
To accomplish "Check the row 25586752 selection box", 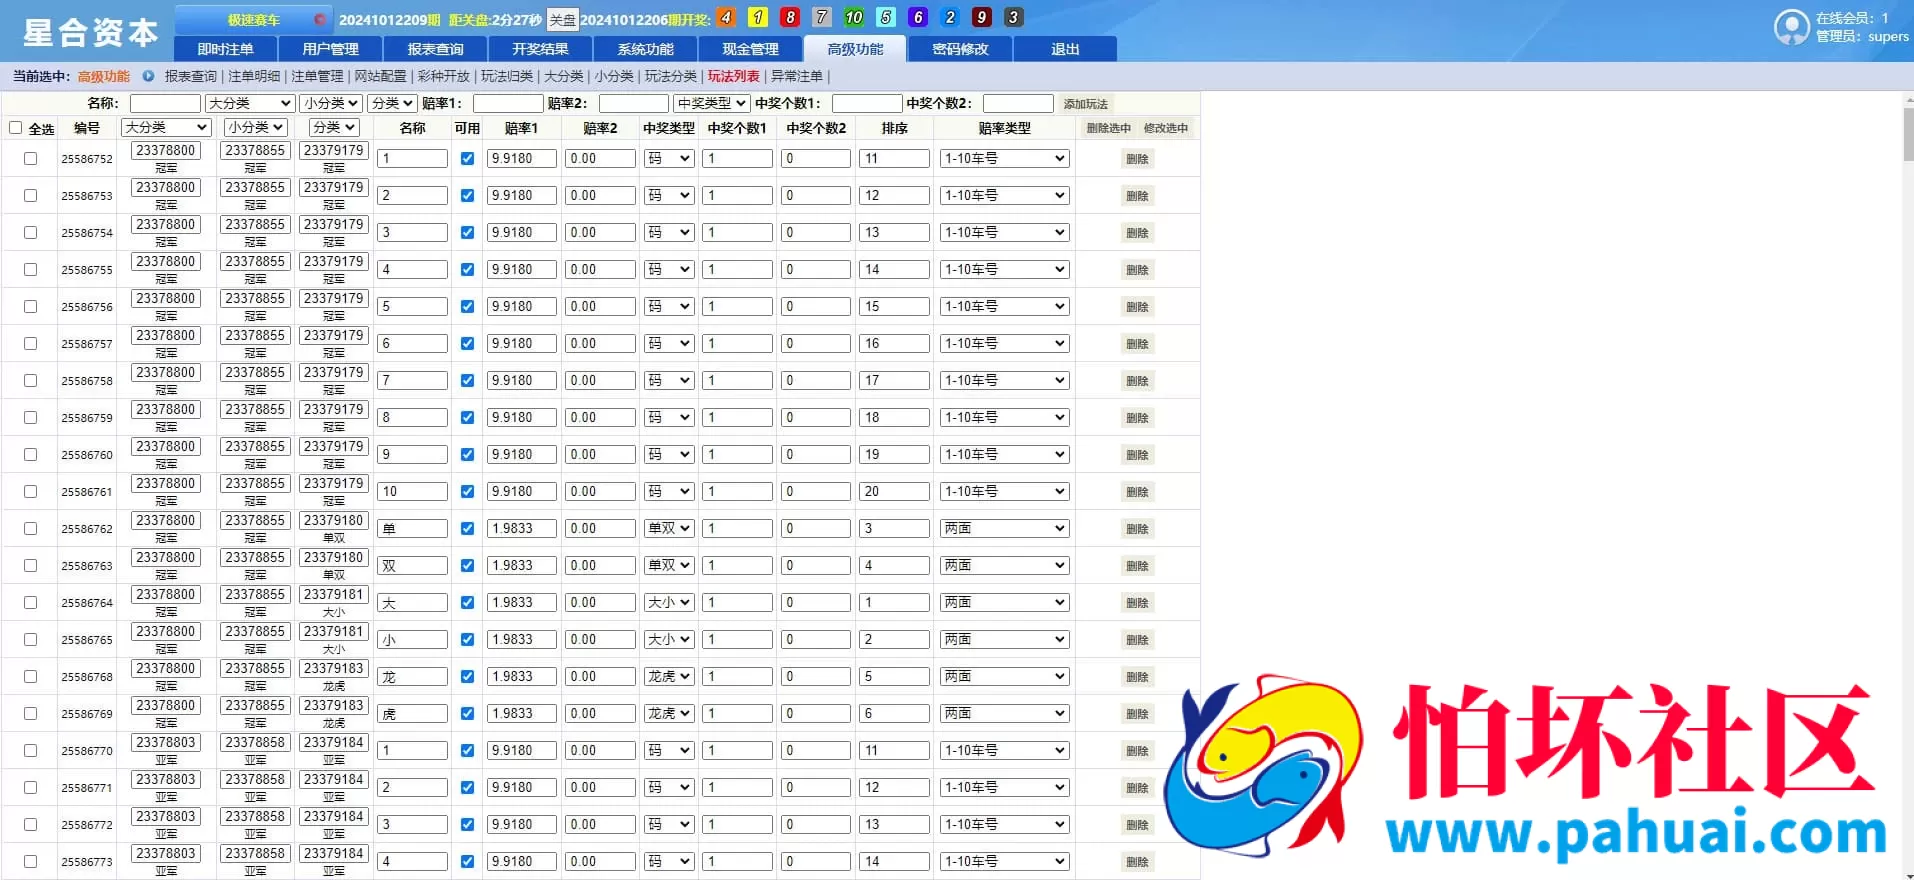I will point(30,158).
